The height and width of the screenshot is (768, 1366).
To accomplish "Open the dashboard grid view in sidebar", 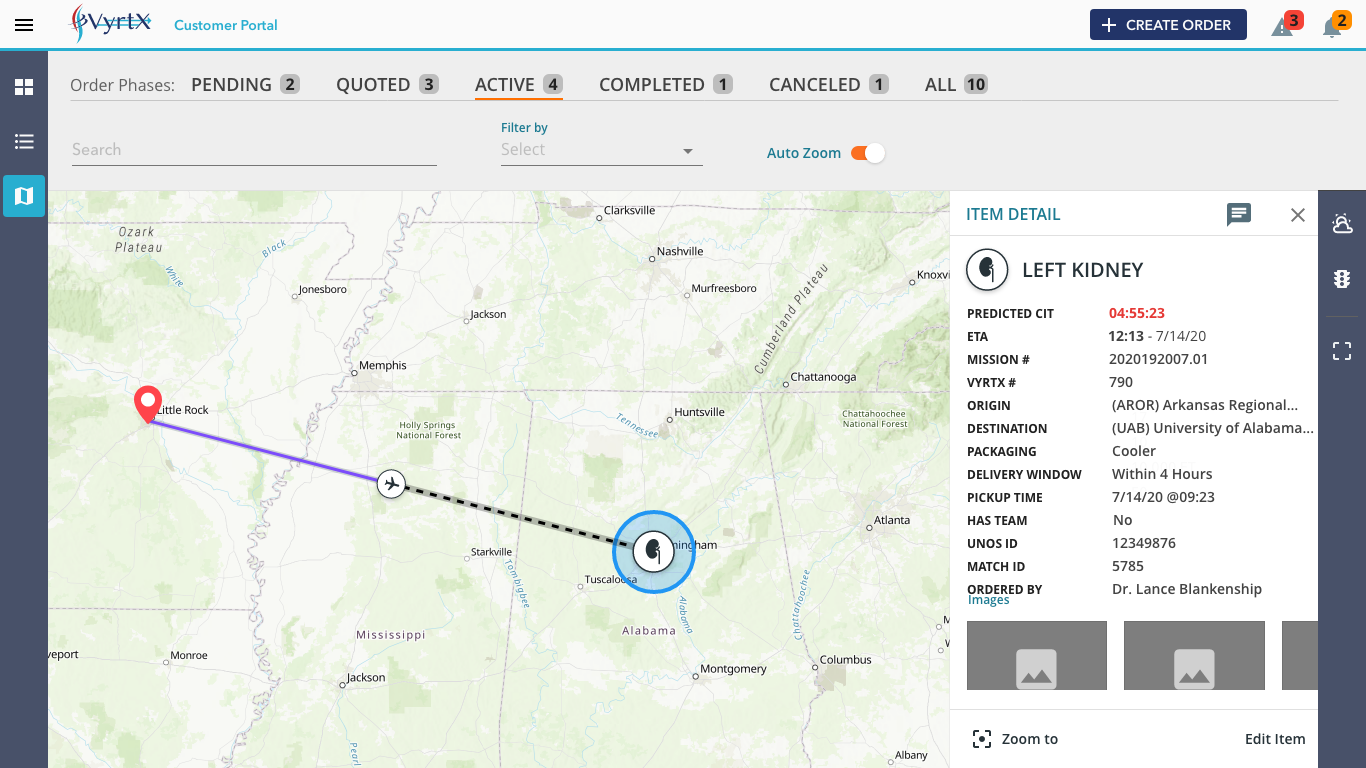I will click(x=24, y=87).
